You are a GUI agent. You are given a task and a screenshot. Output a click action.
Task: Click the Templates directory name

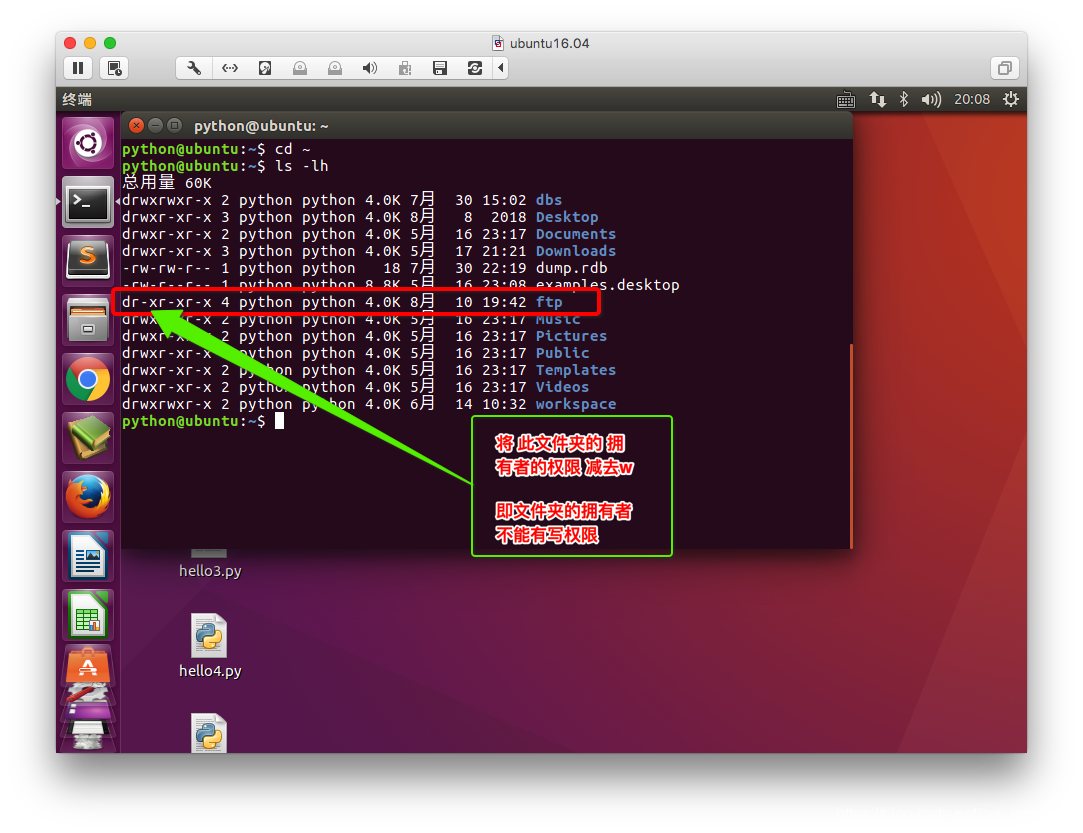(x=576, y=370)
